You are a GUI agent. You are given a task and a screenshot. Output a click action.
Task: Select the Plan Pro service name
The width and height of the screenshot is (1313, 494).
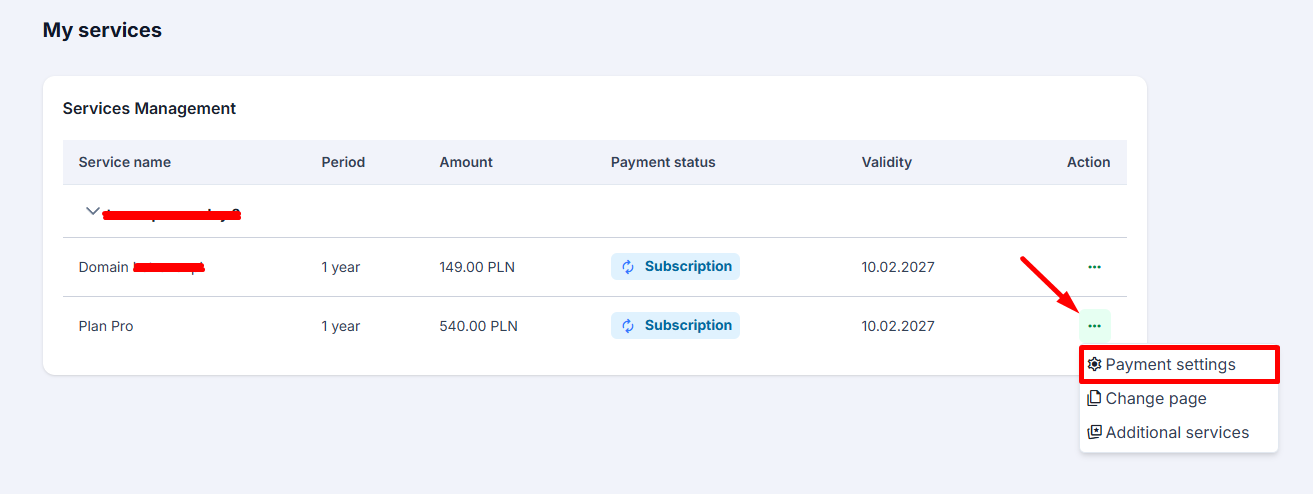106,326
